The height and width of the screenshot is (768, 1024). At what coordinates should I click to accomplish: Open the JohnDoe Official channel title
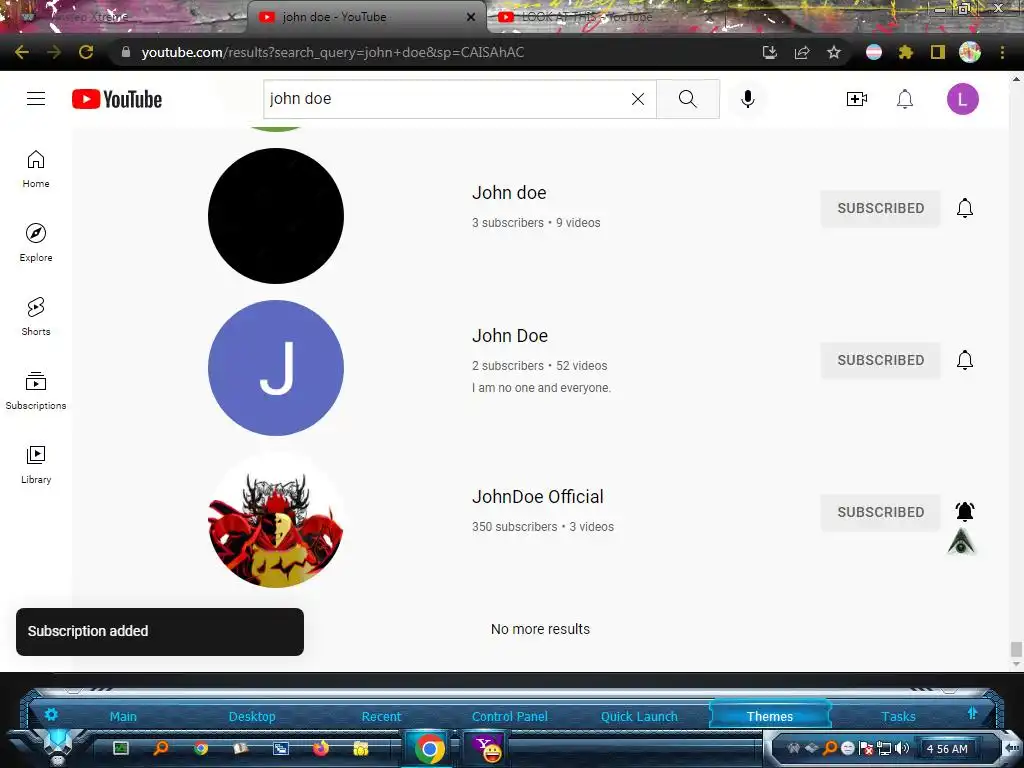pos(537,497)
